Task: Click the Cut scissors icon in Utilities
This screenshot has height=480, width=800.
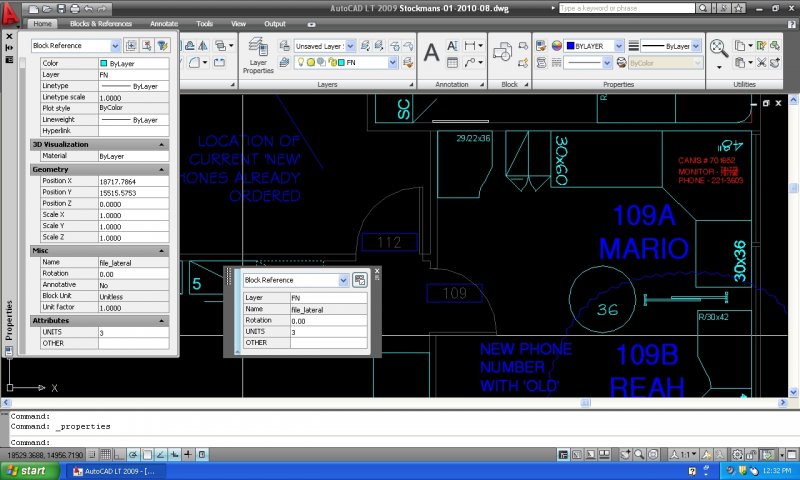Action: click(x=761, y=62)
